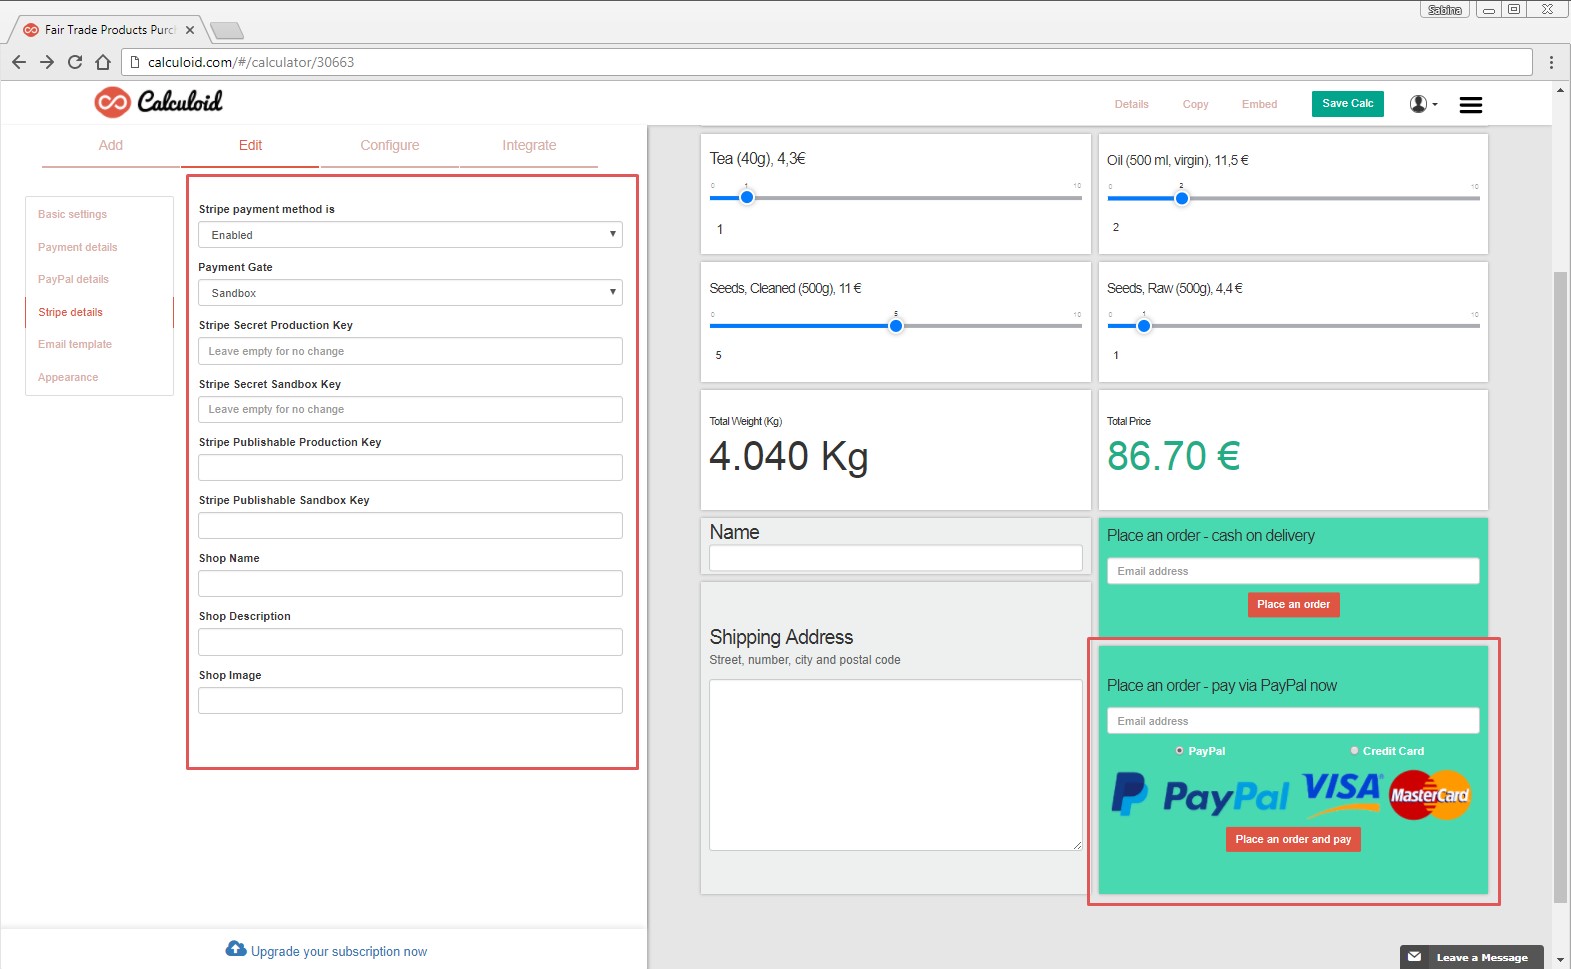1571x969 pixels.
Task: Focus Stripe Secret Sandbox Key field
Action: point(410,409)
